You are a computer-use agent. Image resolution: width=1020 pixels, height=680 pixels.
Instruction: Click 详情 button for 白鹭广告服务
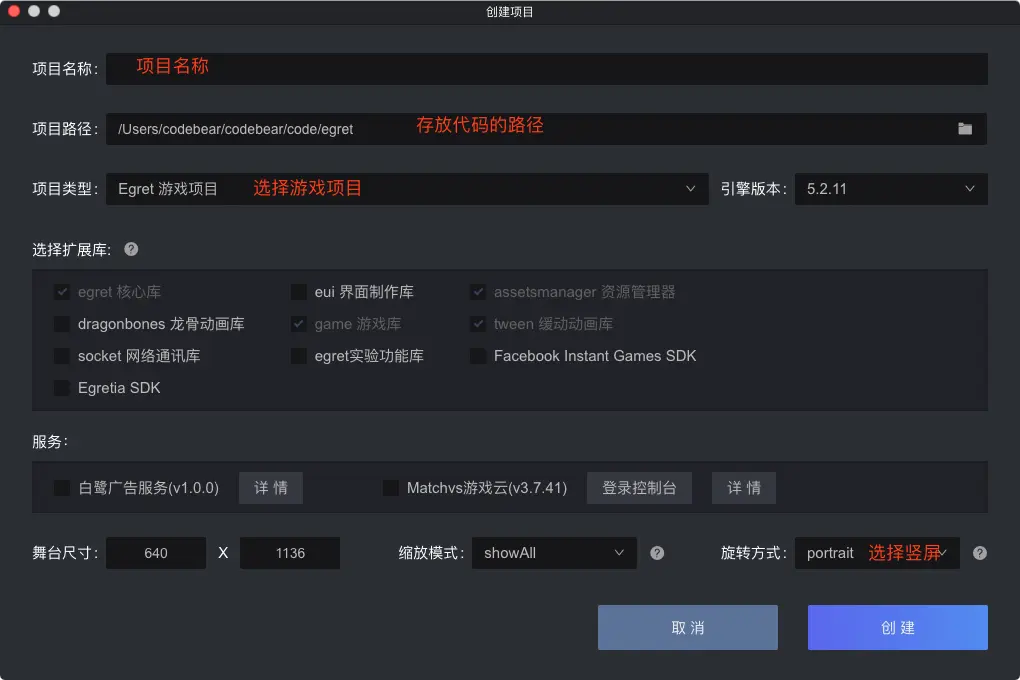(x=271, y=488)
